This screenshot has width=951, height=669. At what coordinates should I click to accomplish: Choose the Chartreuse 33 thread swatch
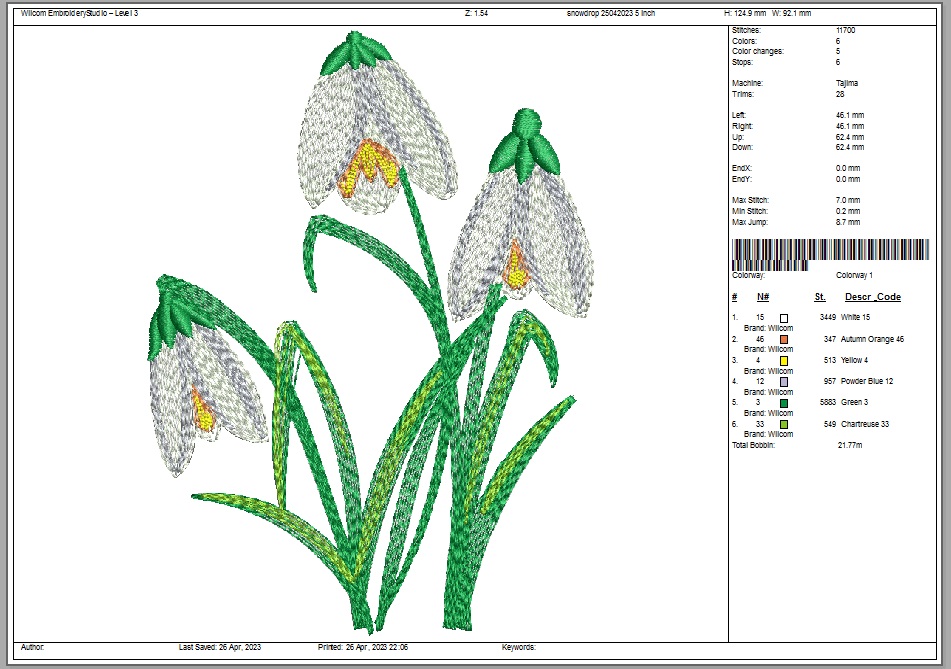784,424
